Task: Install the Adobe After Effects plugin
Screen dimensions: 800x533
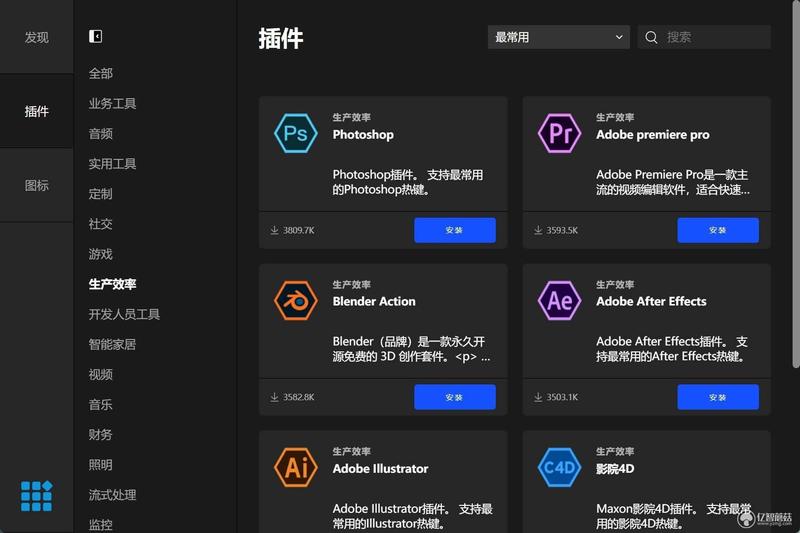Action: click(x=718, y=397)
